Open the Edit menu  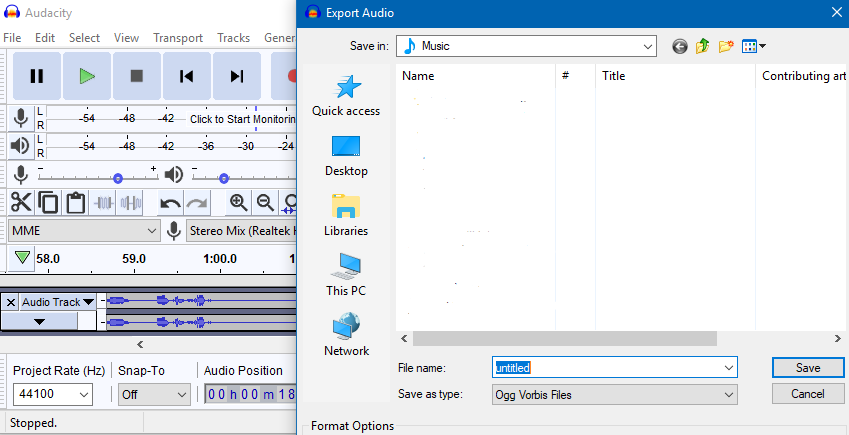point(45,38)
